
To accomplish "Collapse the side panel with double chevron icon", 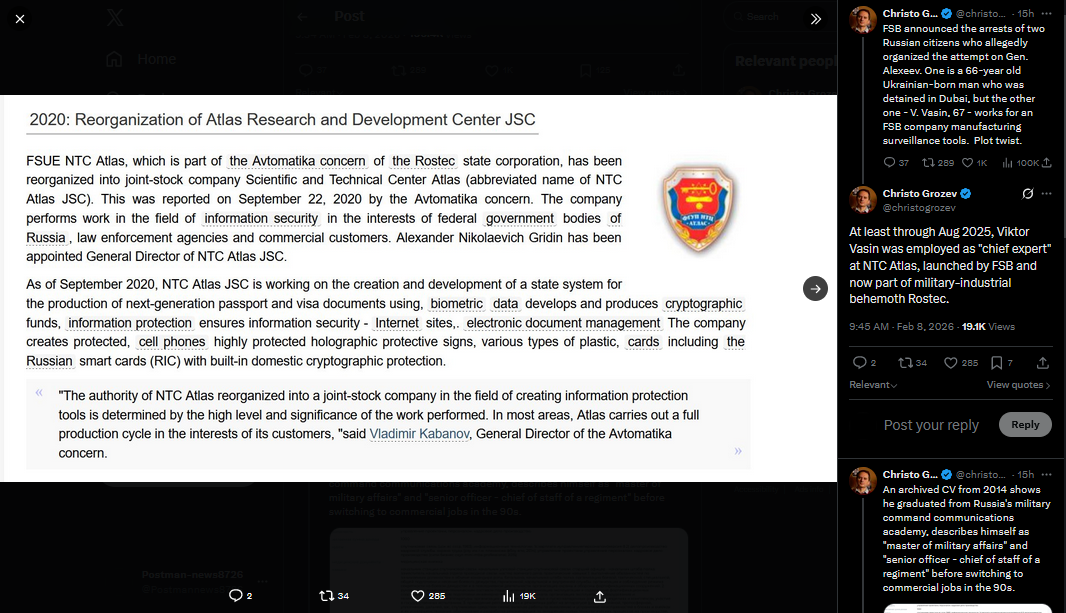I will coord(816,19).
